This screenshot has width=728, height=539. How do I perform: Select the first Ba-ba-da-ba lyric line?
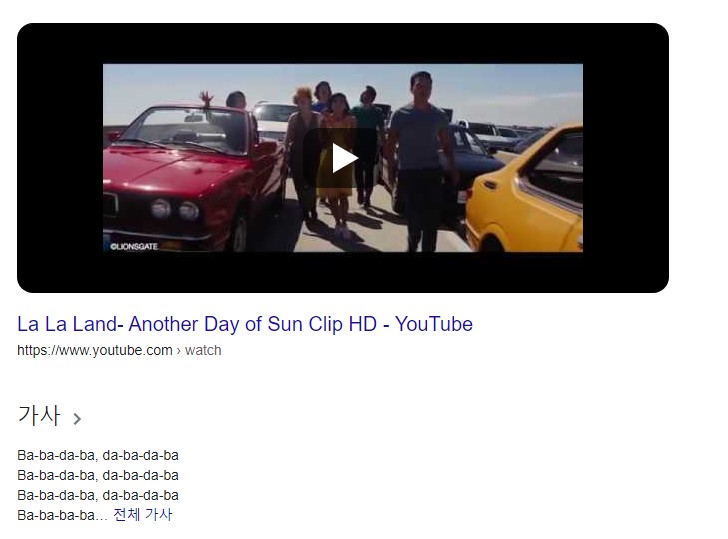click(98, 455)
